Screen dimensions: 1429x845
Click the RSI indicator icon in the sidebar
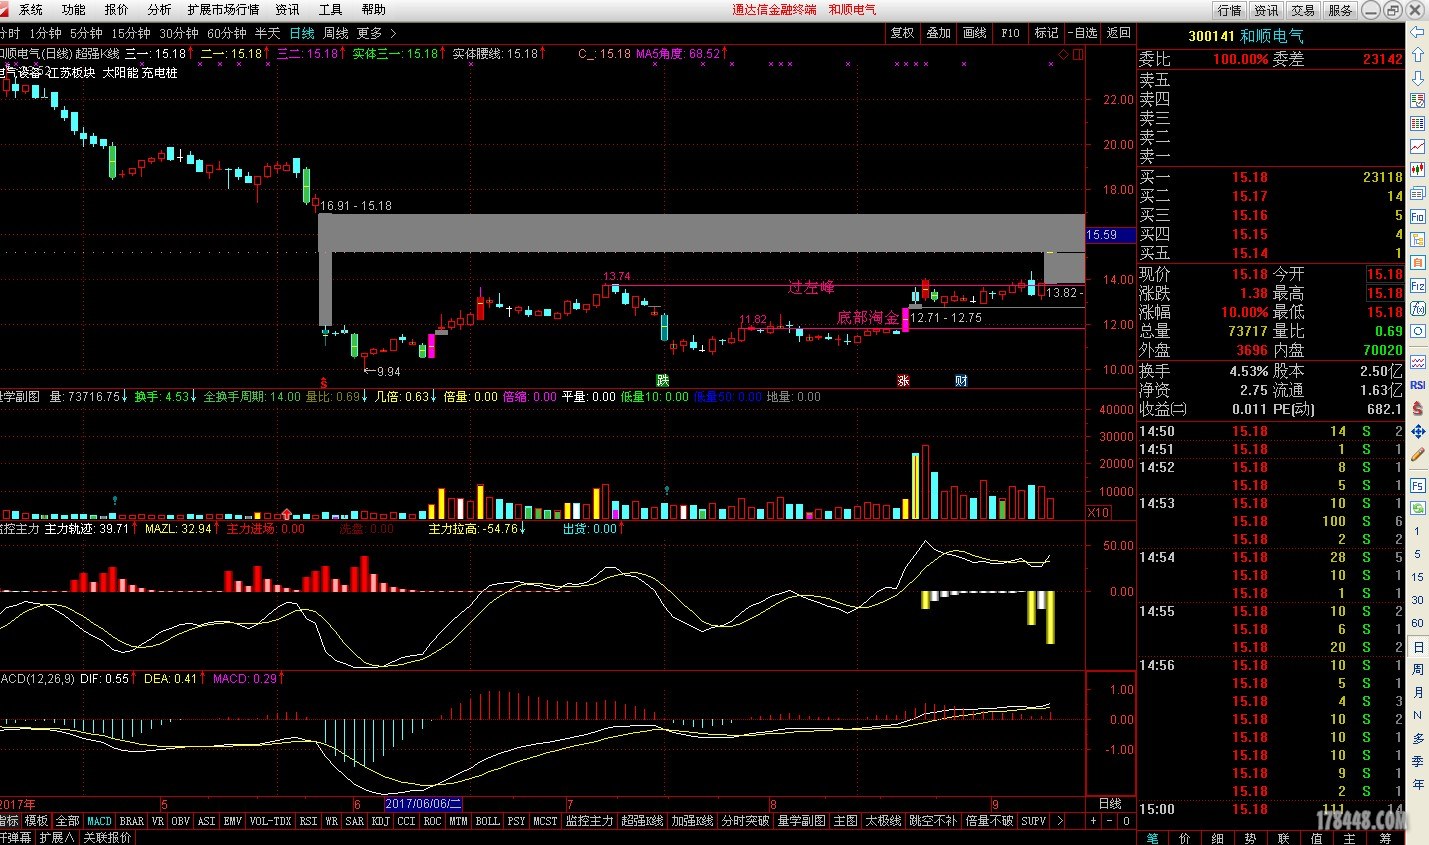click(x=1417, y=385)
